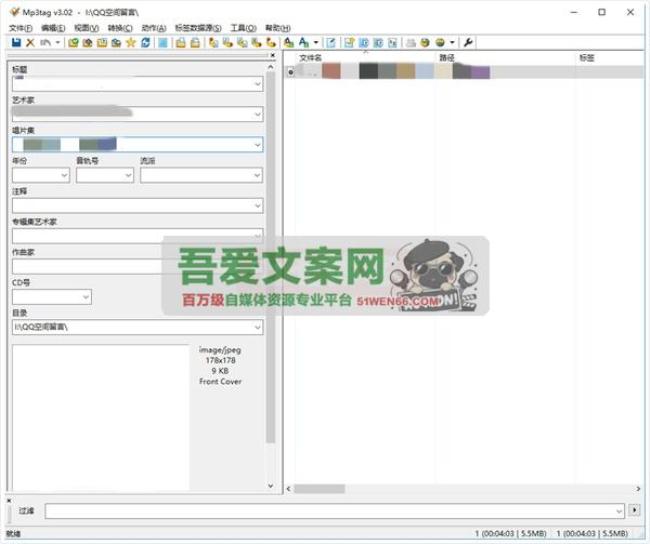The width and height of the screenshot is (650, 544).
Task: Run the Tag - Filename converter icon
Action: click(x=213, y=42)
